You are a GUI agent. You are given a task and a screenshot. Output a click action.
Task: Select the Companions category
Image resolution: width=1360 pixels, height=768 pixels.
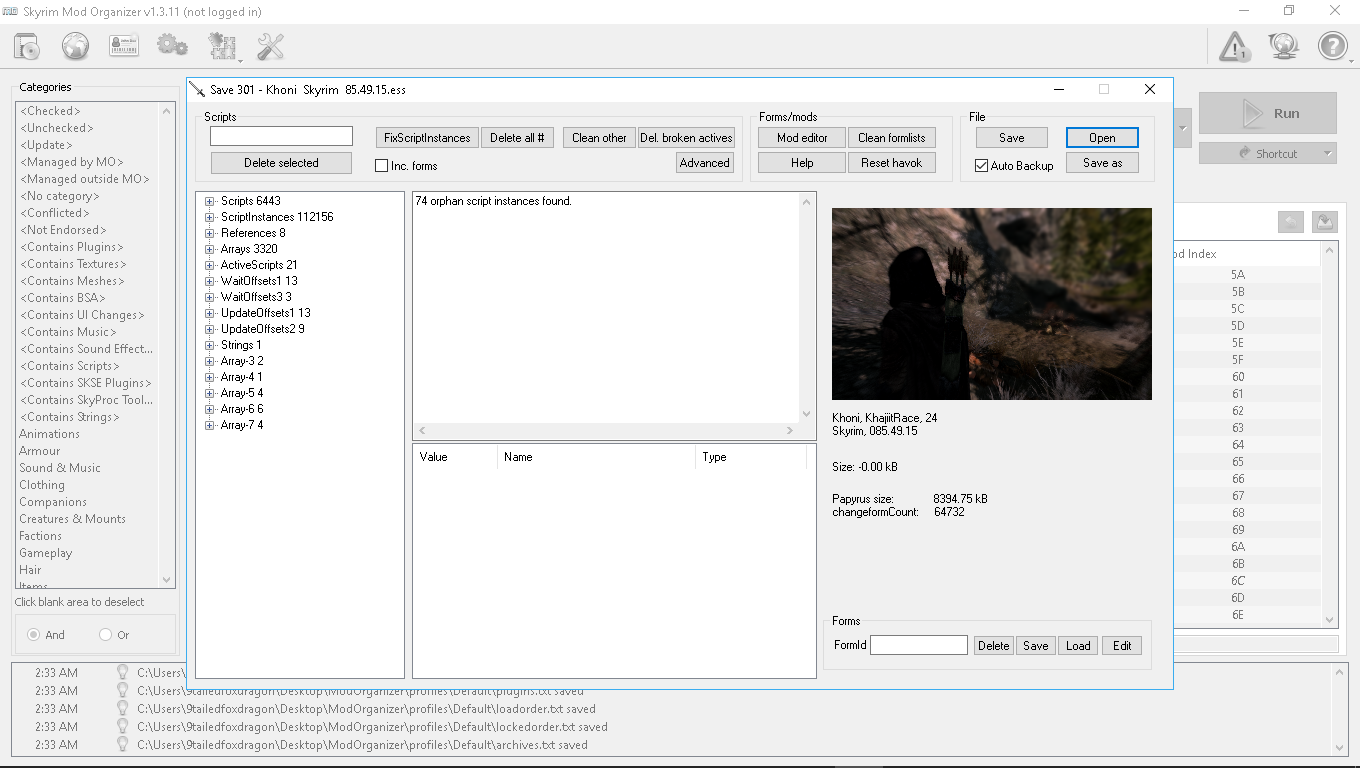(x=52, y=501)
